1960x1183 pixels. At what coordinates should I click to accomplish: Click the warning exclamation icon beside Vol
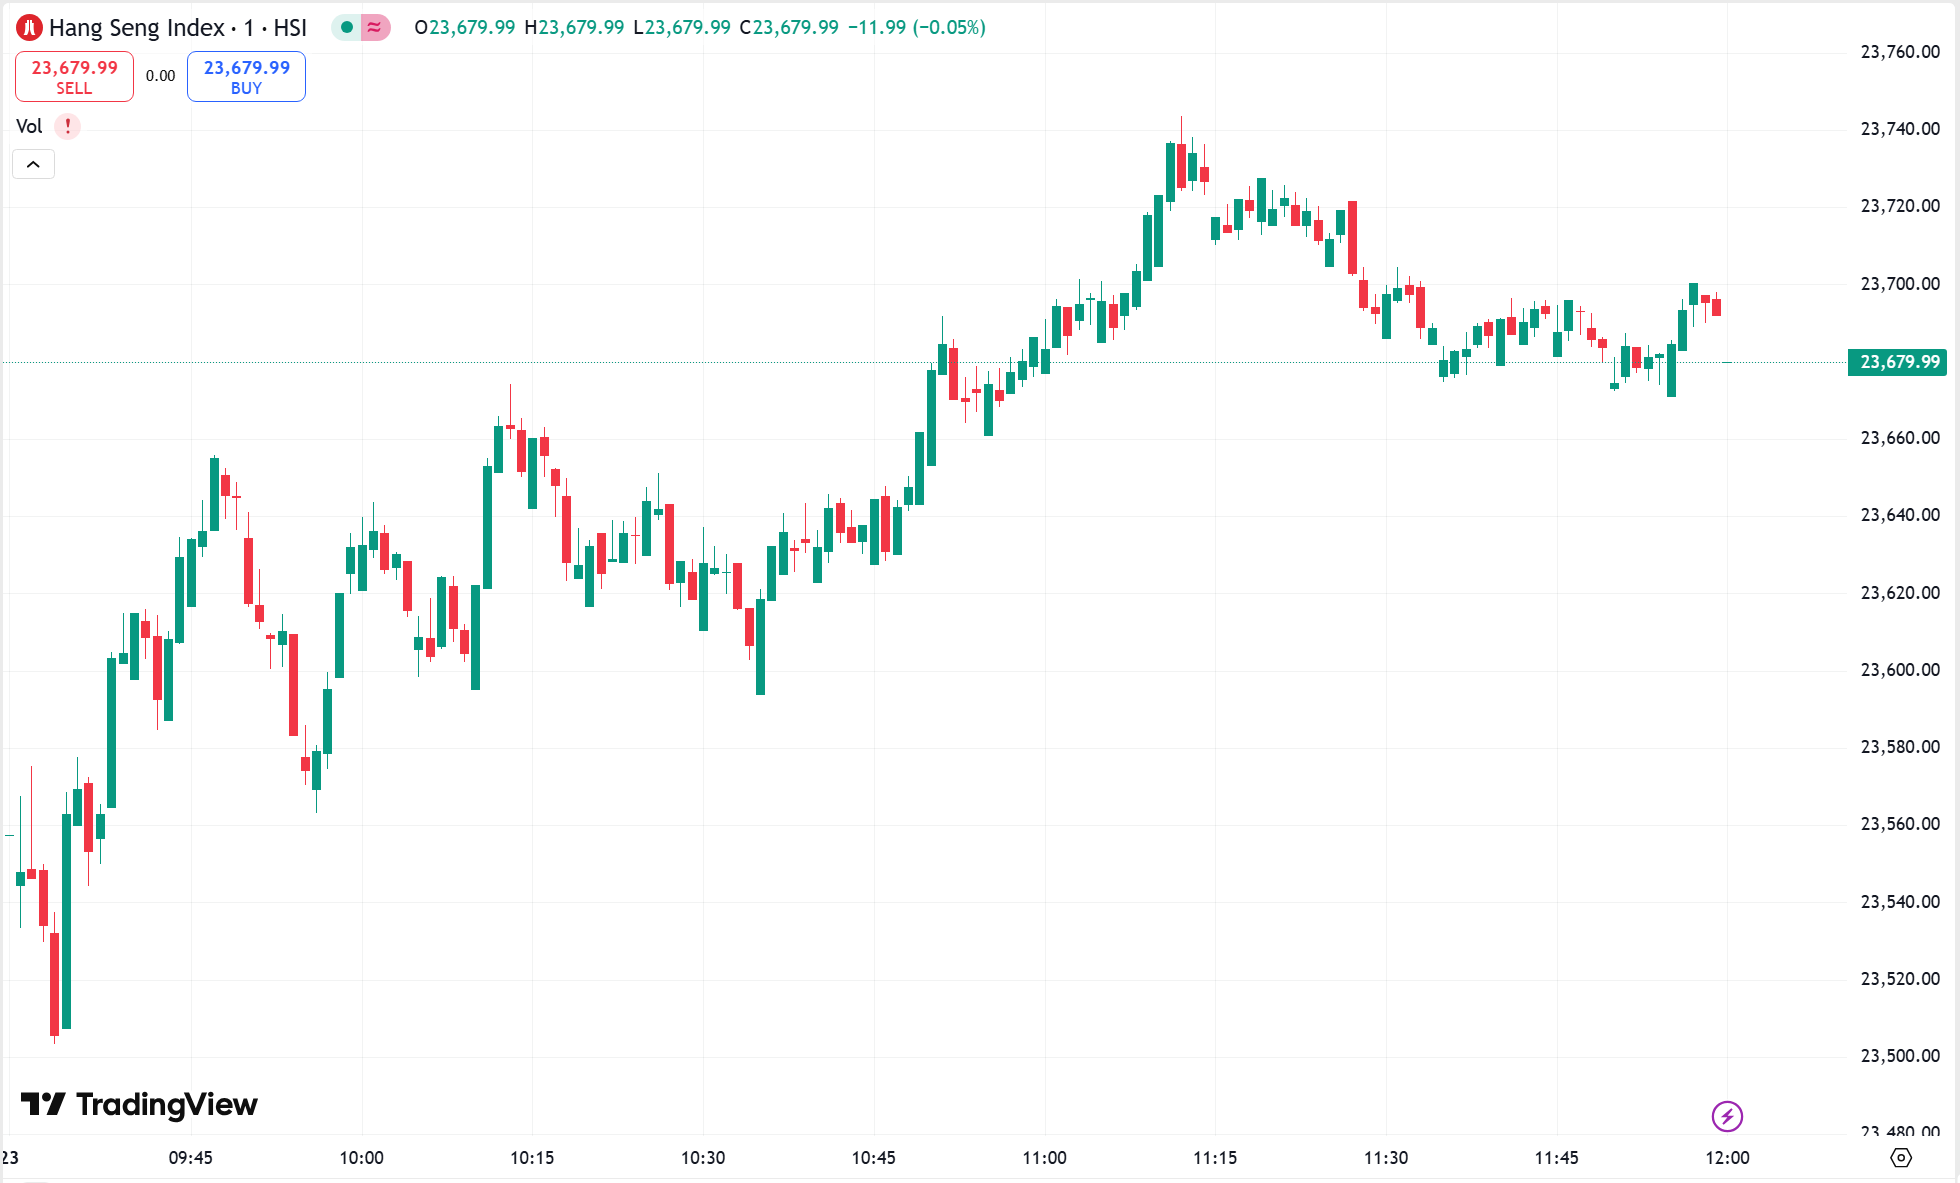pyautogui.click(x=66, y=126)
